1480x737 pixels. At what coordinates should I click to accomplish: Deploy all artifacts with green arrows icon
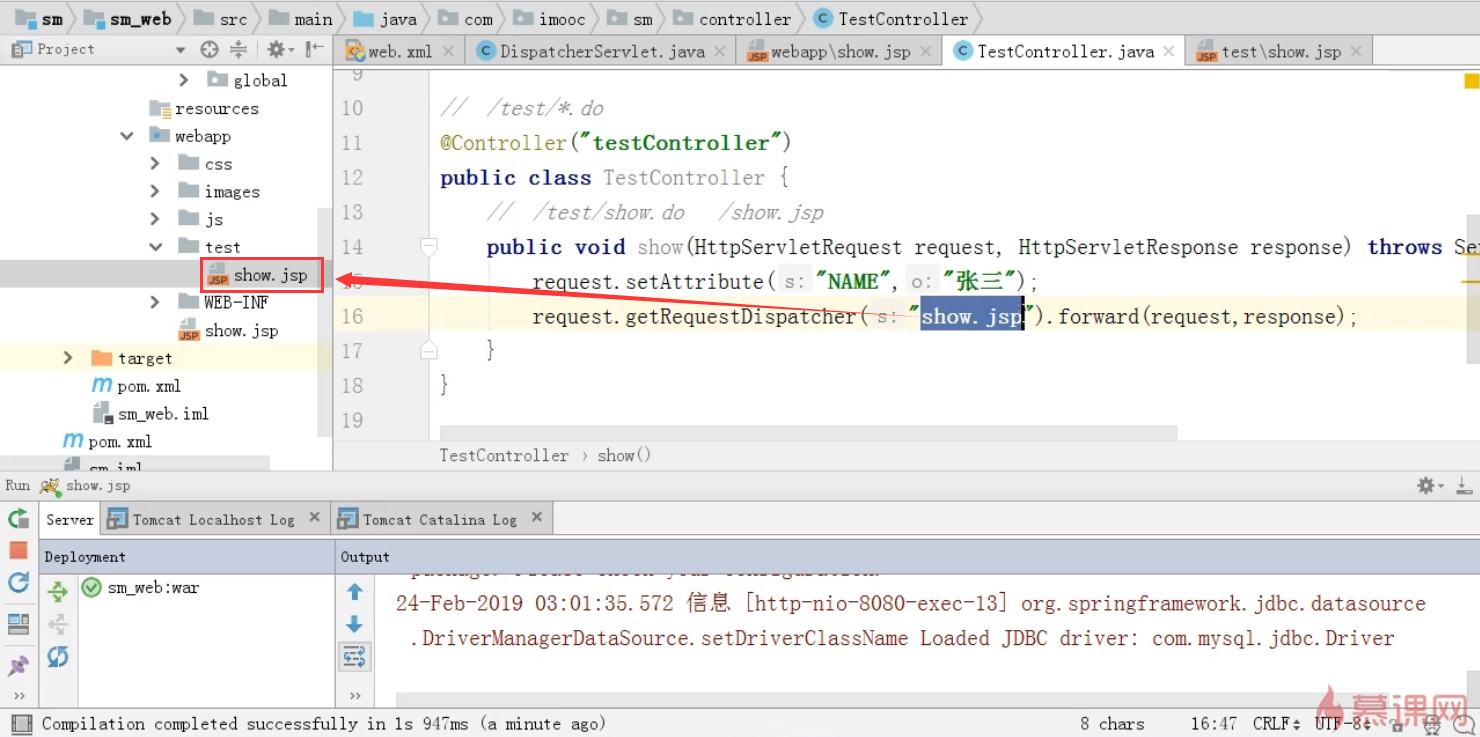click(58, 591)
